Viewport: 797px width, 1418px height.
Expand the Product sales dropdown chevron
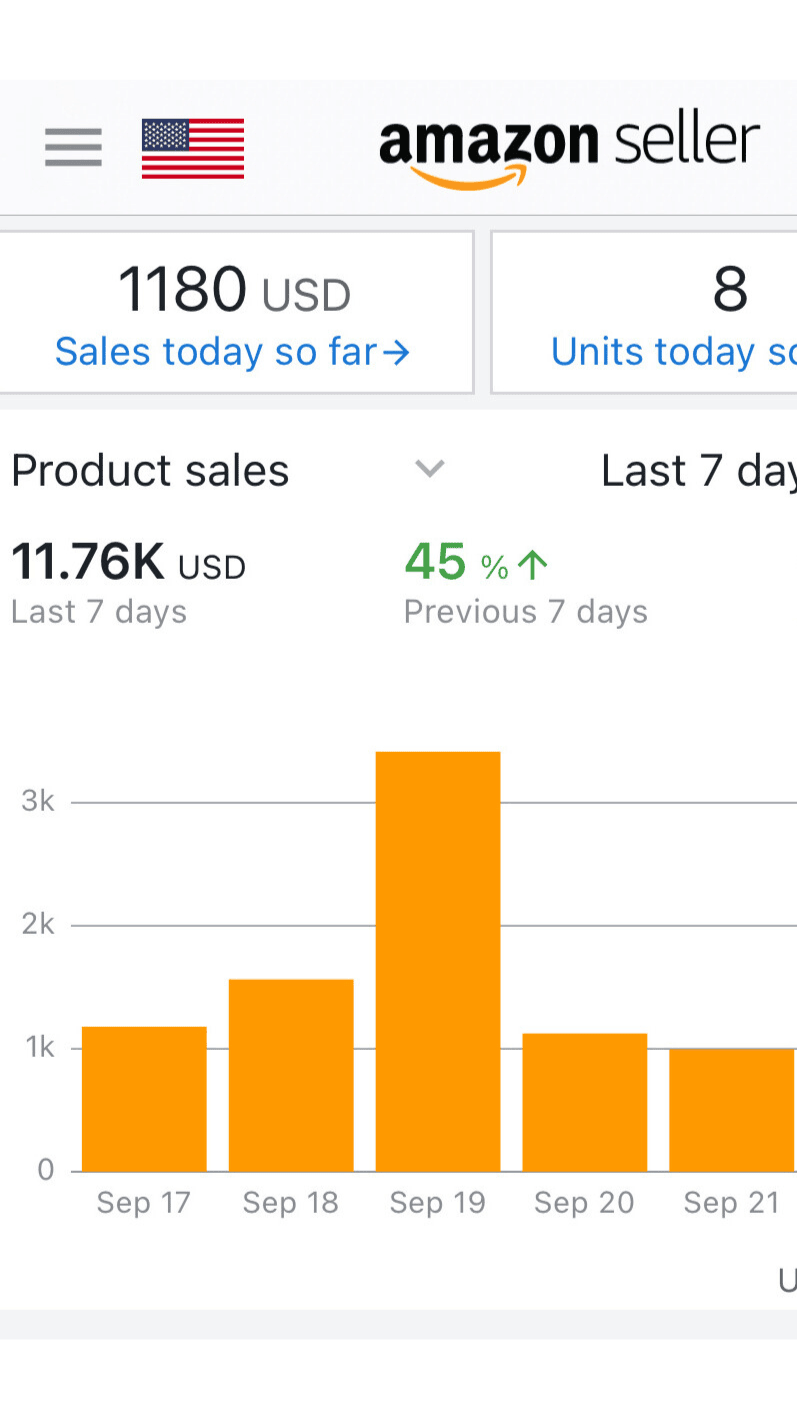(429, 468)
